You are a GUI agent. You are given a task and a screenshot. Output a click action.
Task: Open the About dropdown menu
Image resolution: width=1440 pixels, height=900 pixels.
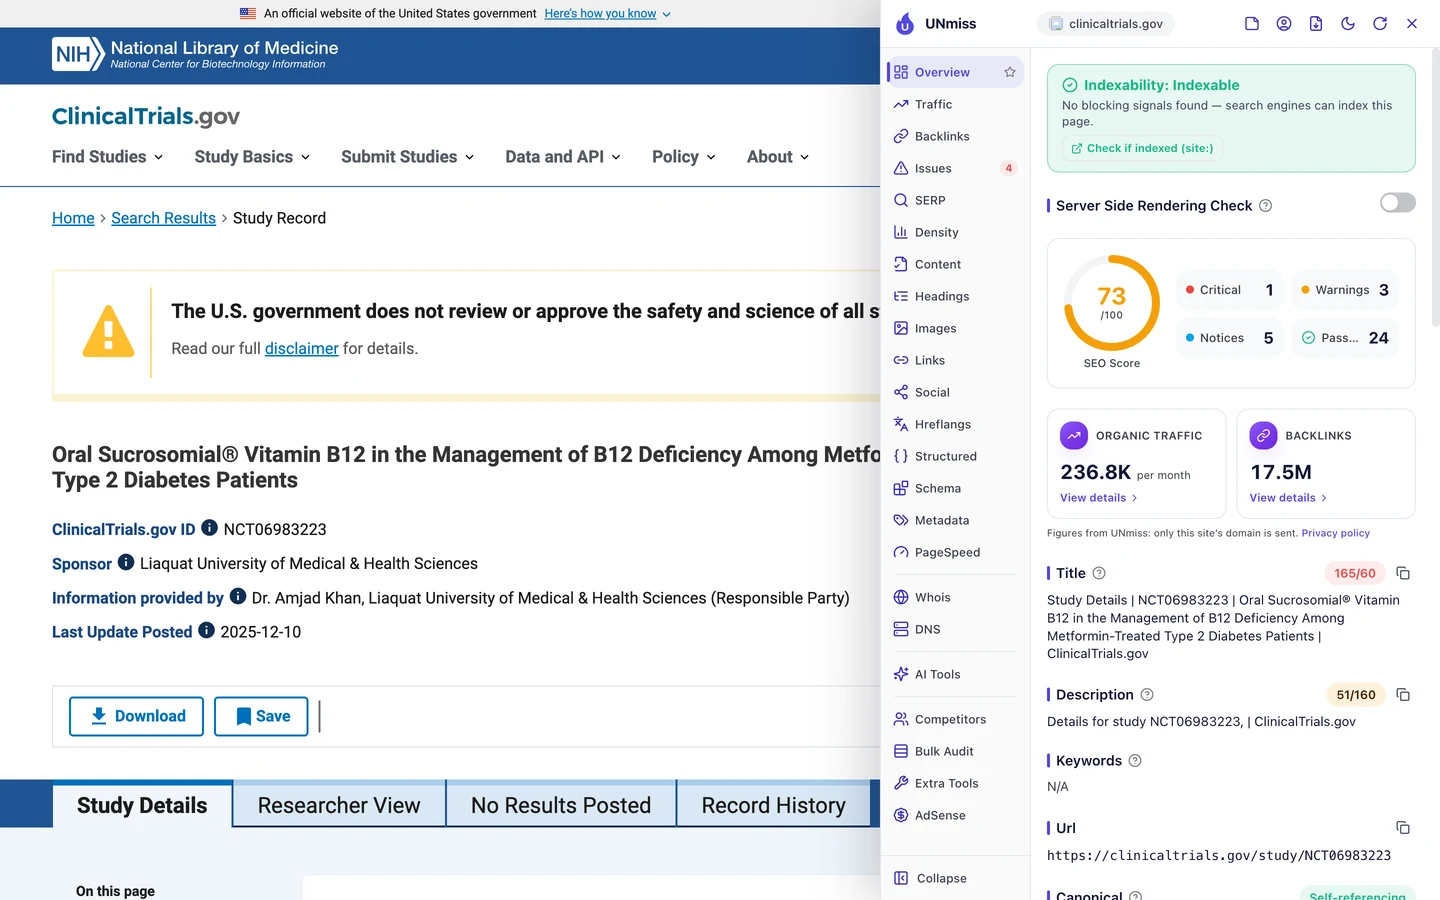(x=778, y=157)
